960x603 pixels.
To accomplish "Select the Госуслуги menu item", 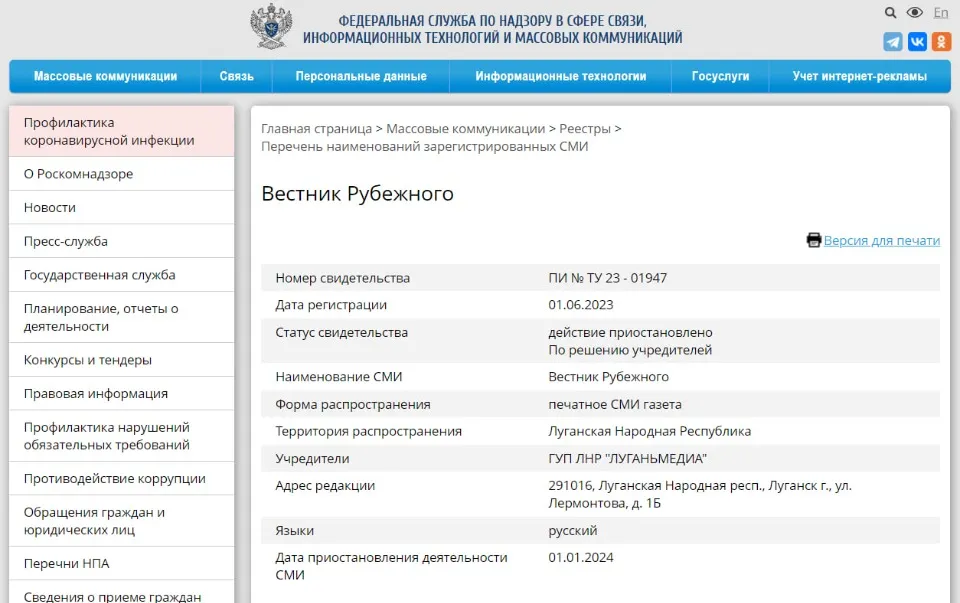I will [719, 76].
